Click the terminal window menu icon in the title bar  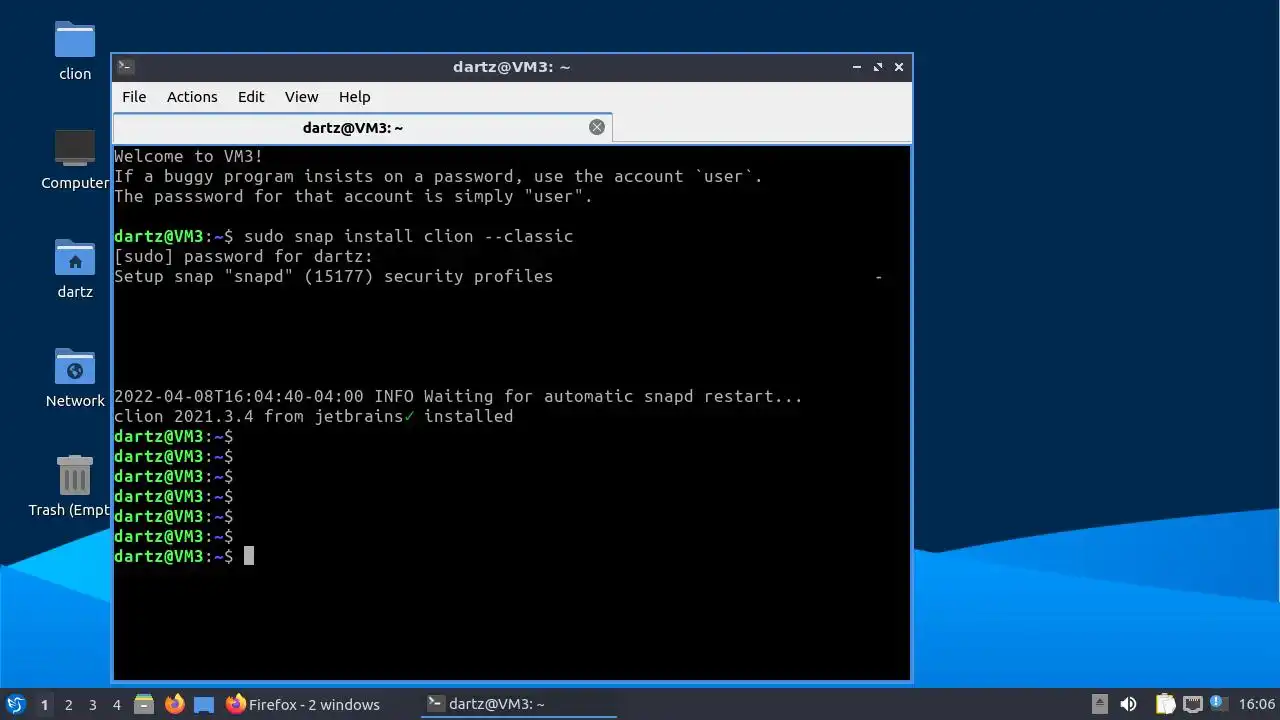pyautogui.click(x=125, y=67)
